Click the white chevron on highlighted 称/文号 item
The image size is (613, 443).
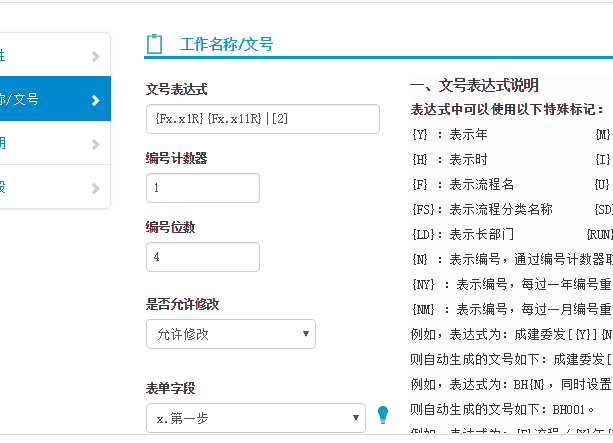click(x=95, y=100)
